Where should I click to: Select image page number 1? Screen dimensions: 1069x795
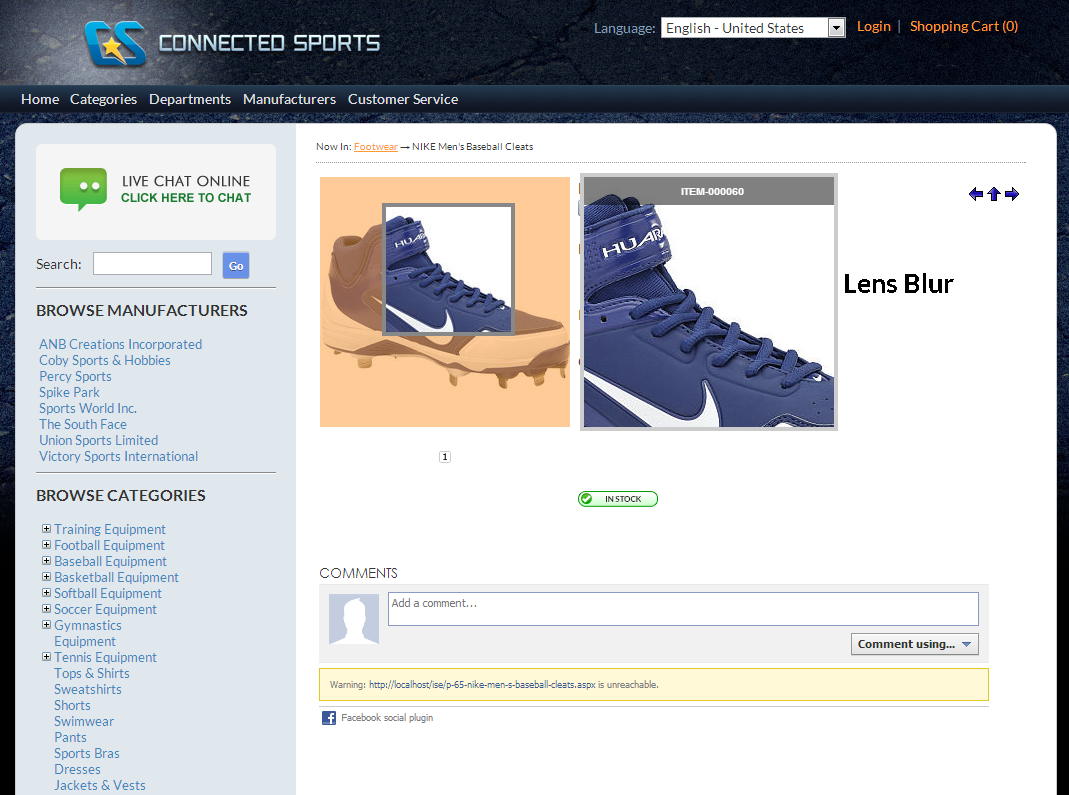pyautogui.click(x=445, y=457)
